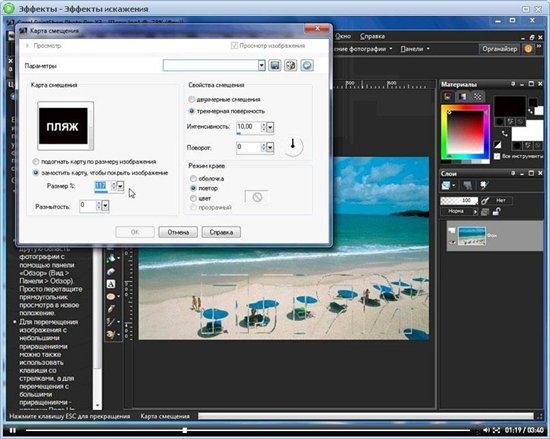
Task: Pause the tutorial video
Action: tap(13, 430)
